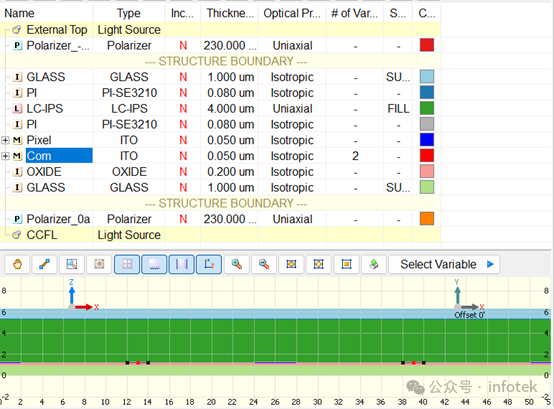Open the Select Variable dropdown
The image size is (554, 409).
coord(444,264)
